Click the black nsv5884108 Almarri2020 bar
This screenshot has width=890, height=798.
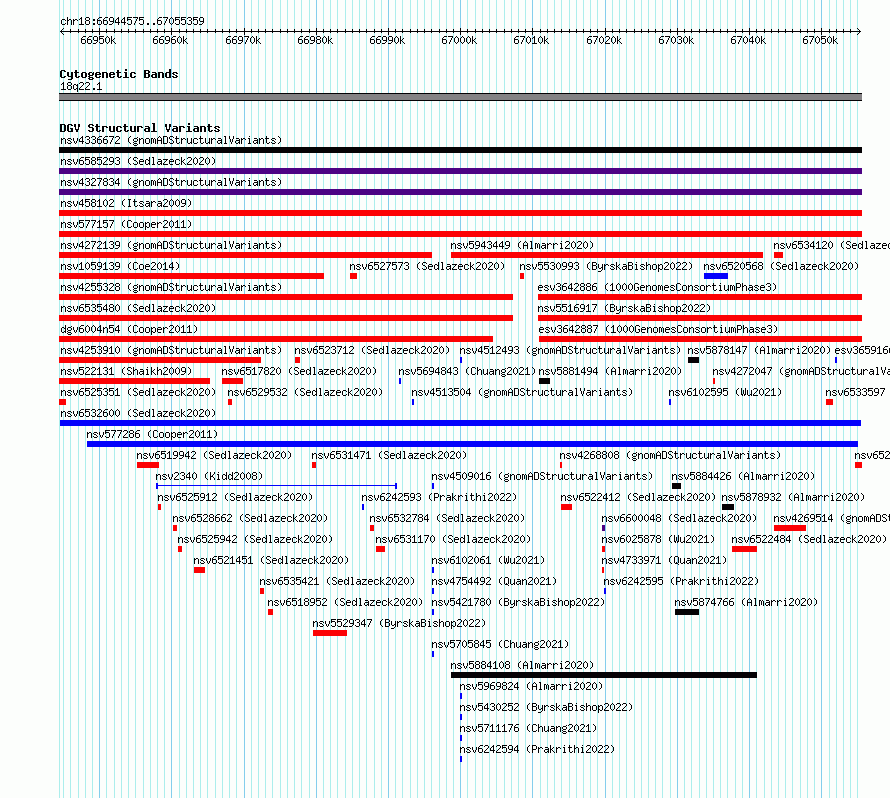(604, 675)
